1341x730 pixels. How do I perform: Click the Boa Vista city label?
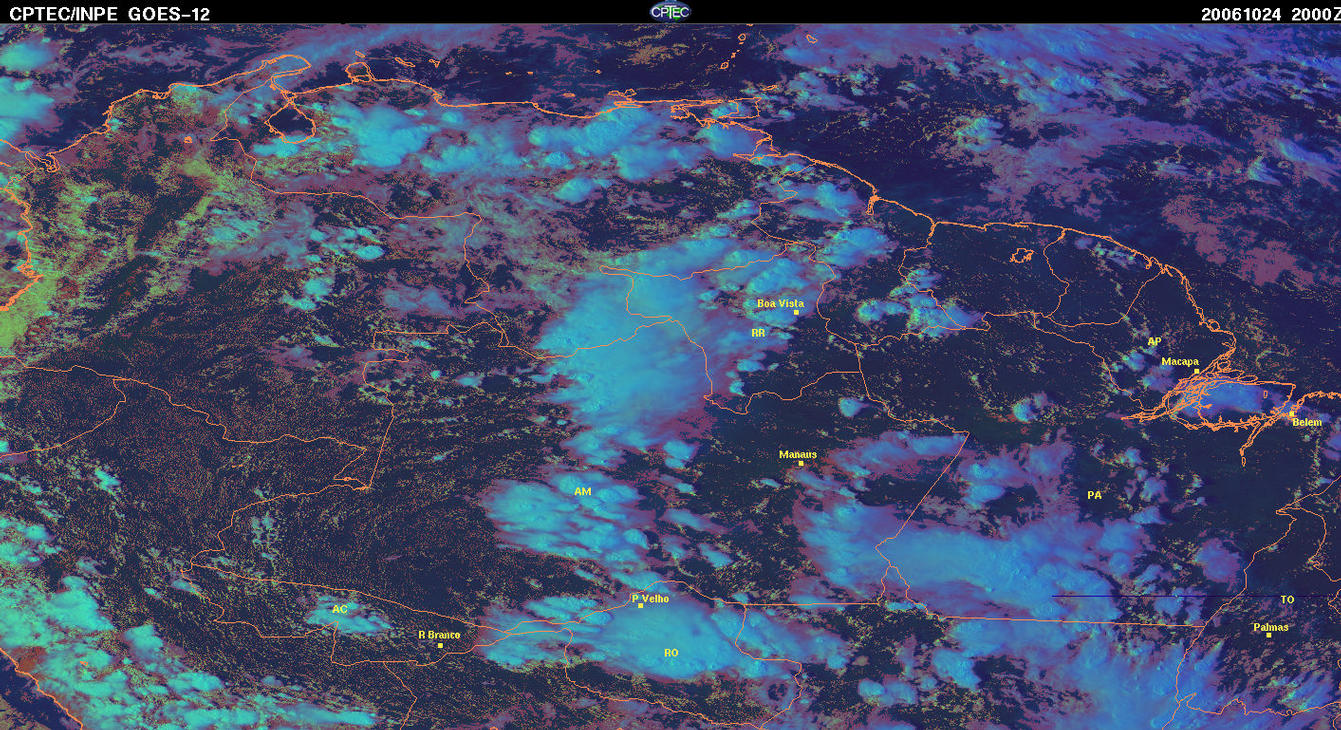point(780,303)
